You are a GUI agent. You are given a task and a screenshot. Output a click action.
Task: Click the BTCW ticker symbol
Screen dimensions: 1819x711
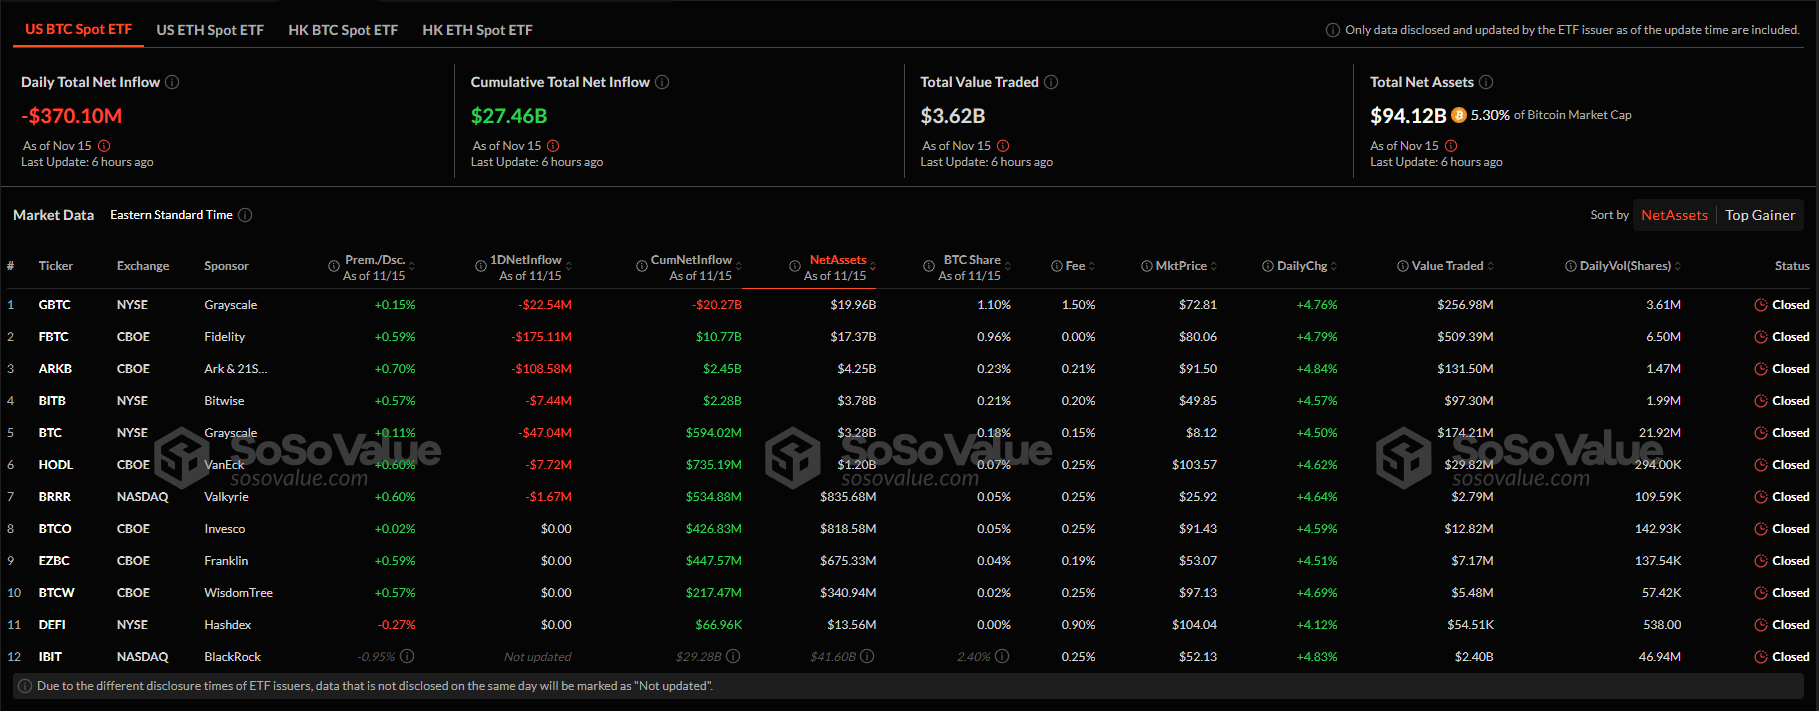pyautogui.click(x=57, y=593)
